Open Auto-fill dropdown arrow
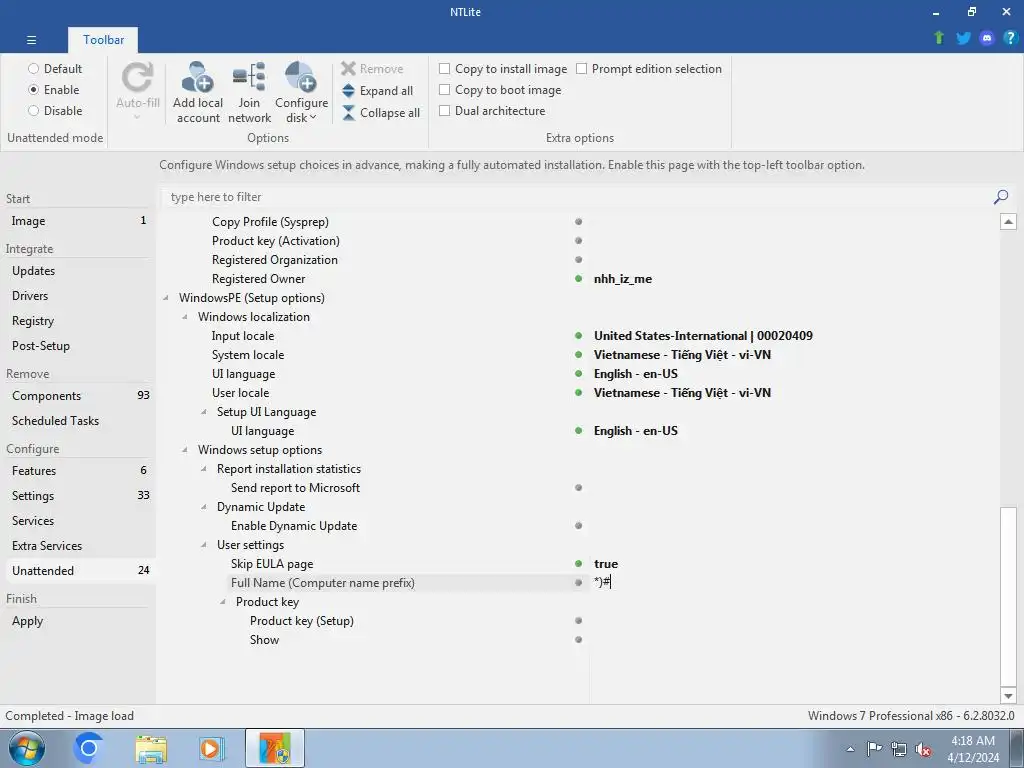This screenshot has width=1024, height=768. (137, 118)
